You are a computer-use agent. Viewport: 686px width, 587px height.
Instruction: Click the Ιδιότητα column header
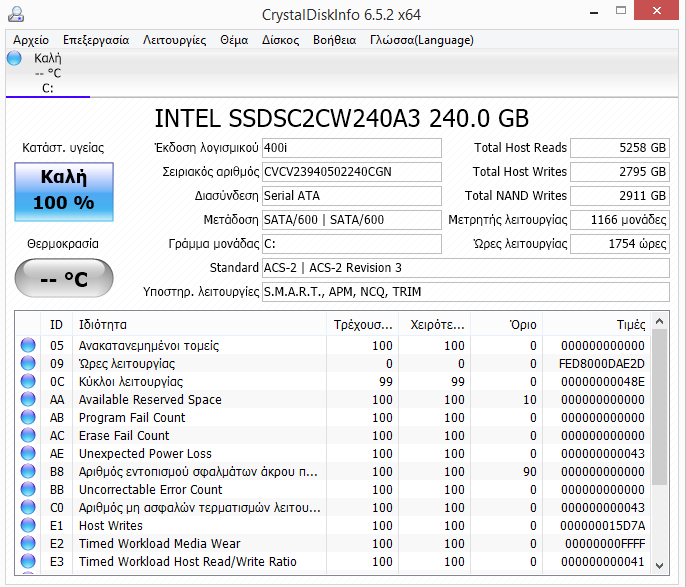[200, 325]
